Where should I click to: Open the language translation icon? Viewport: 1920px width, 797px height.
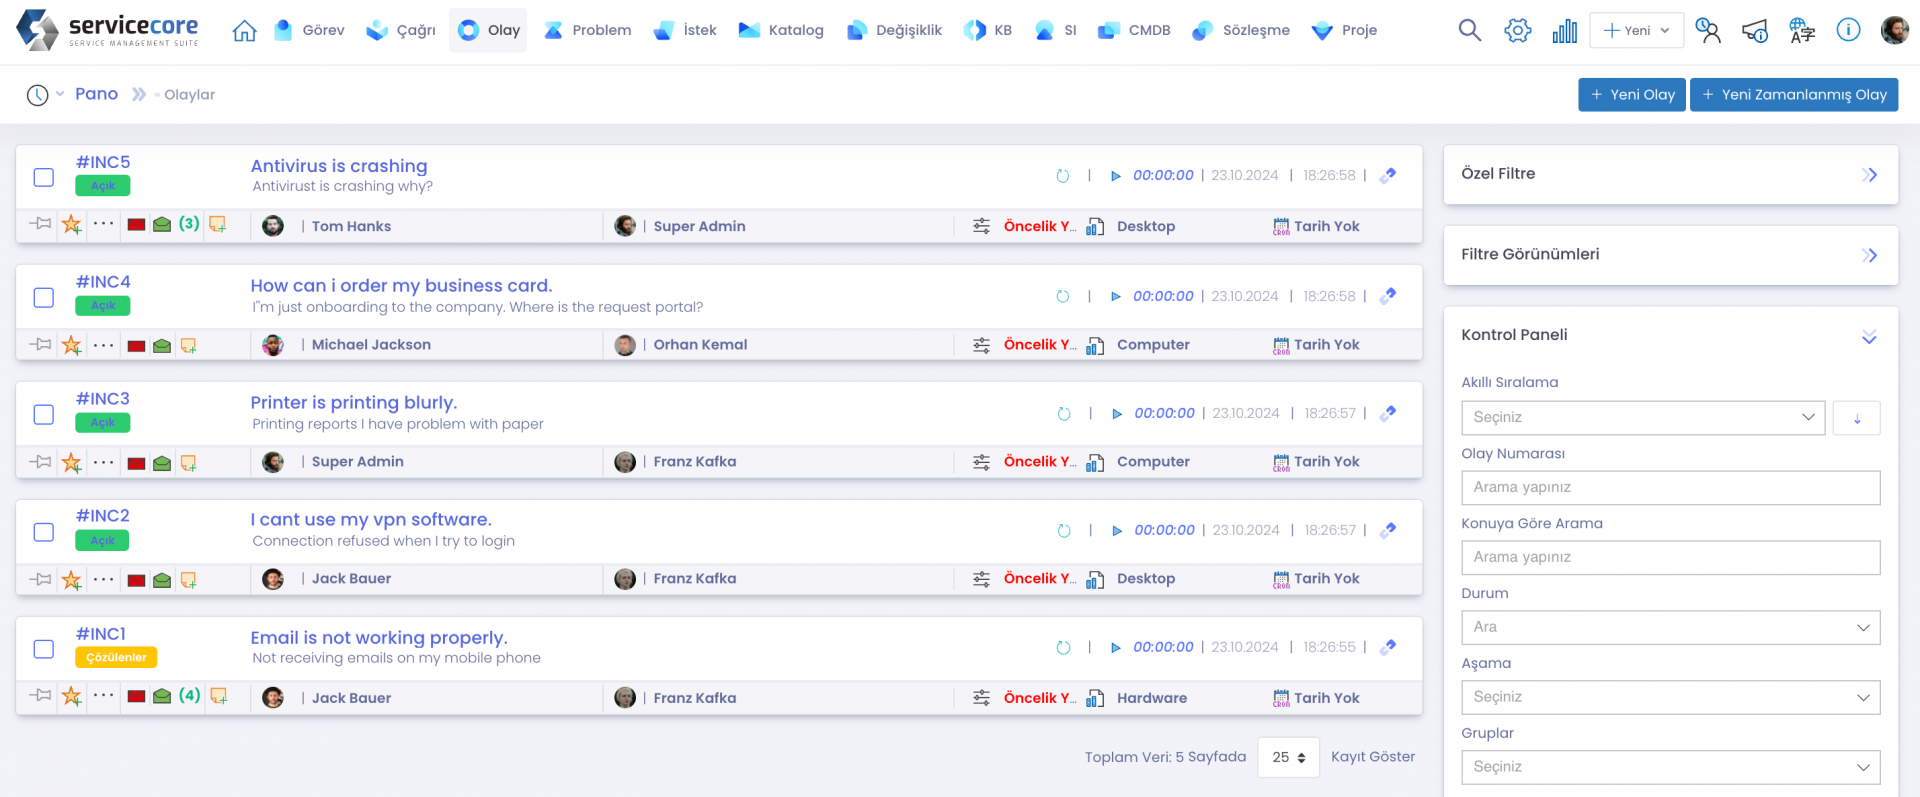pyautogui.click(x=1802, y=31)
